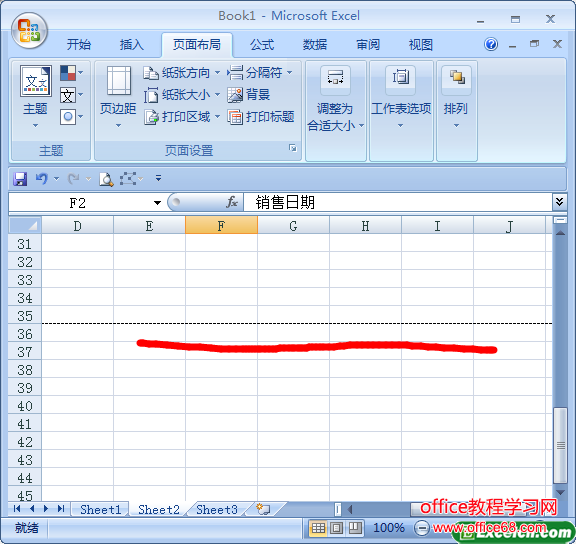
Task: Click the borders icon in quick toolbar
Action: tap(127, 179)
